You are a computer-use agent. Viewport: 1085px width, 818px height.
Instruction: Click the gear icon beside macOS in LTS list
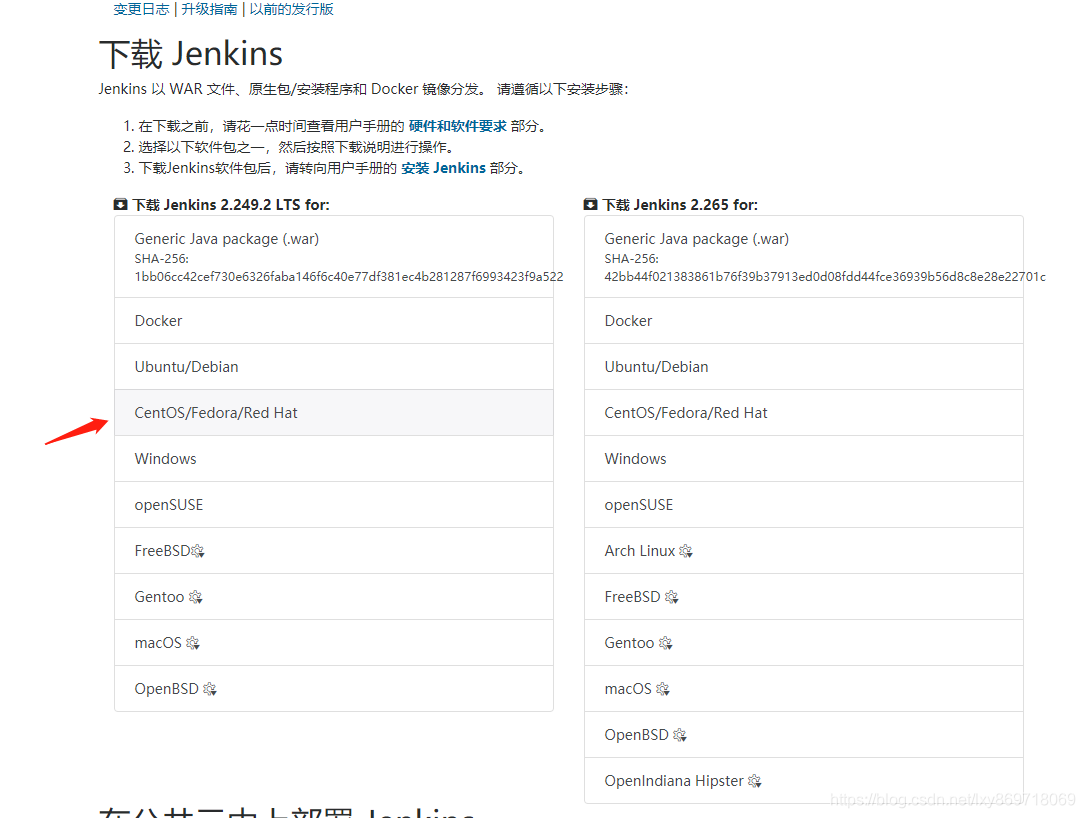pyautogui.click(x=193, y=643)
